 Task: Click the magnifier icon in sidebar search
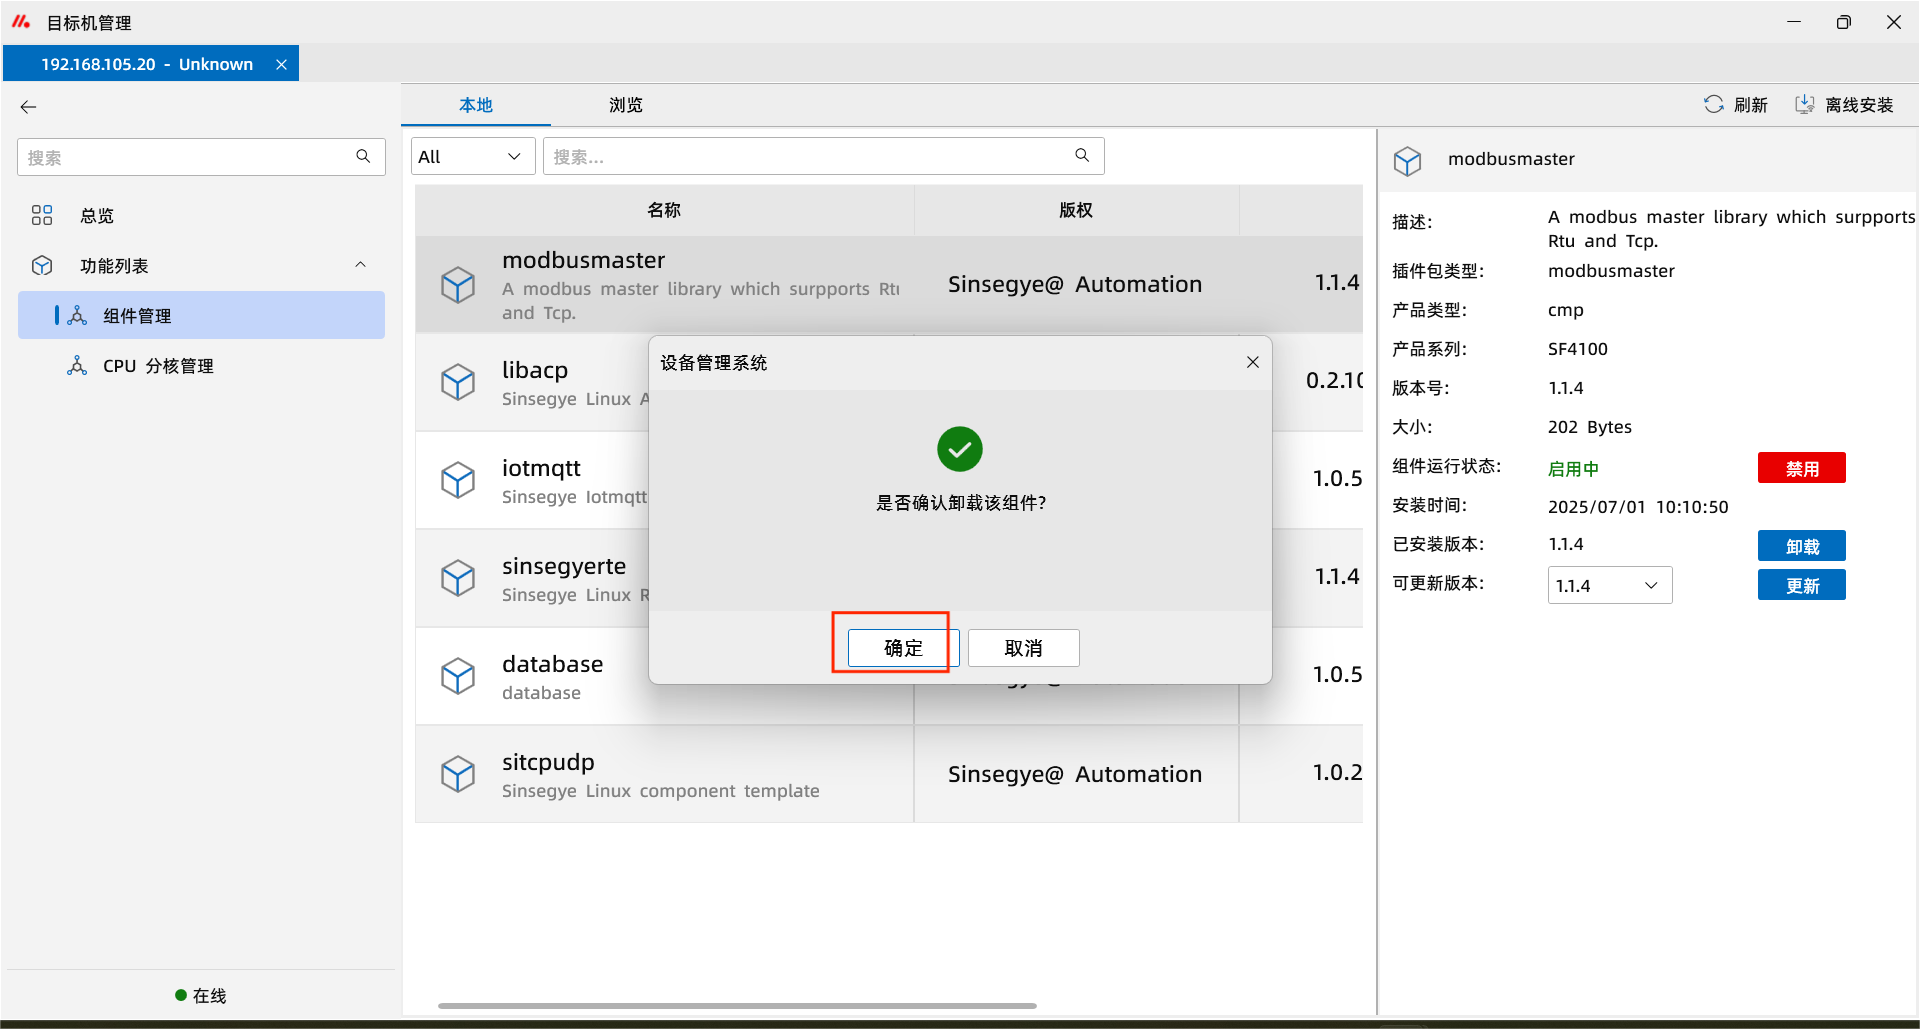(363, 157)
